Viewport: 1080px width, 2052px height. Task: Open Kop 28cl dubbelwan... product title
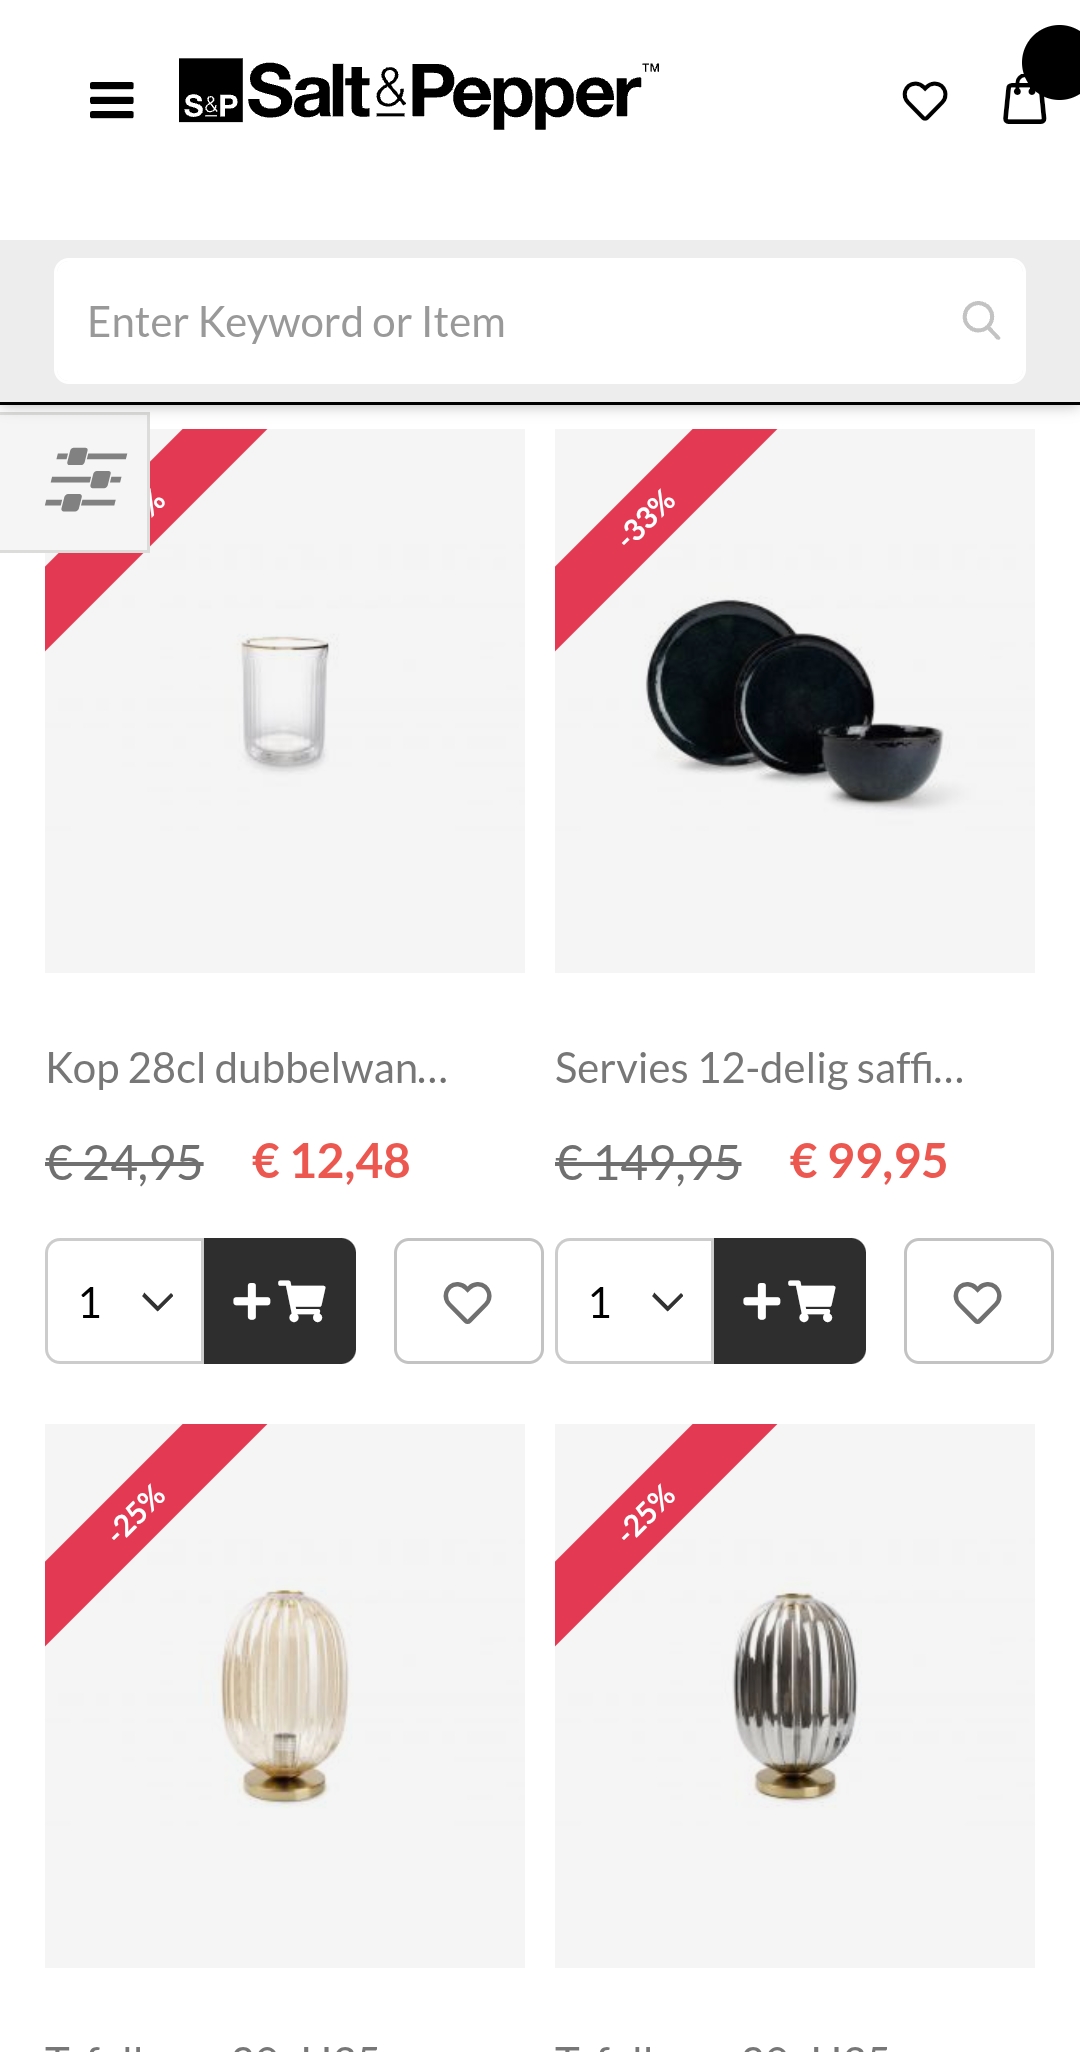247,1069
